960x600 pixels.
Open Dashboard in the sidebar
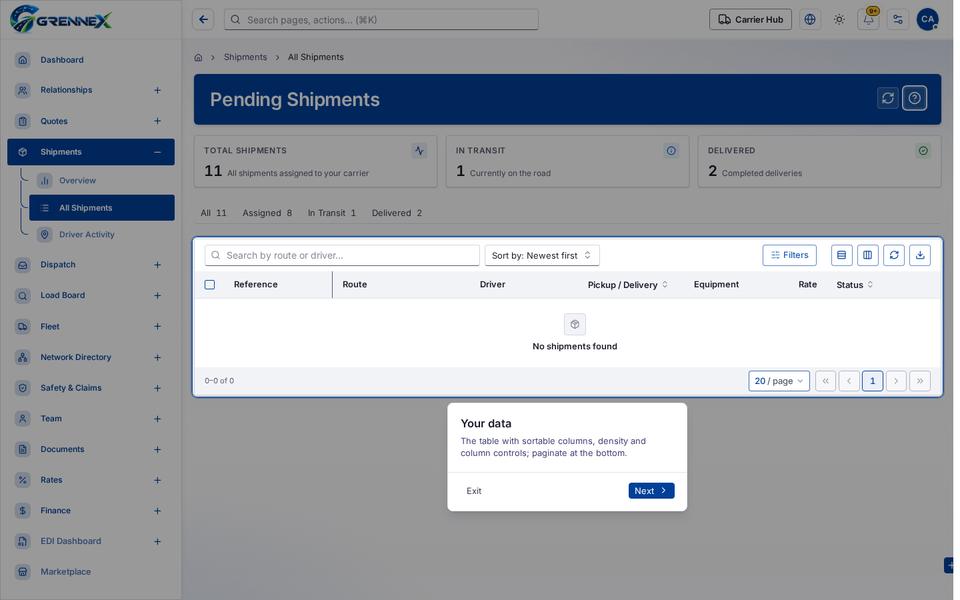[x=91, y=60]
